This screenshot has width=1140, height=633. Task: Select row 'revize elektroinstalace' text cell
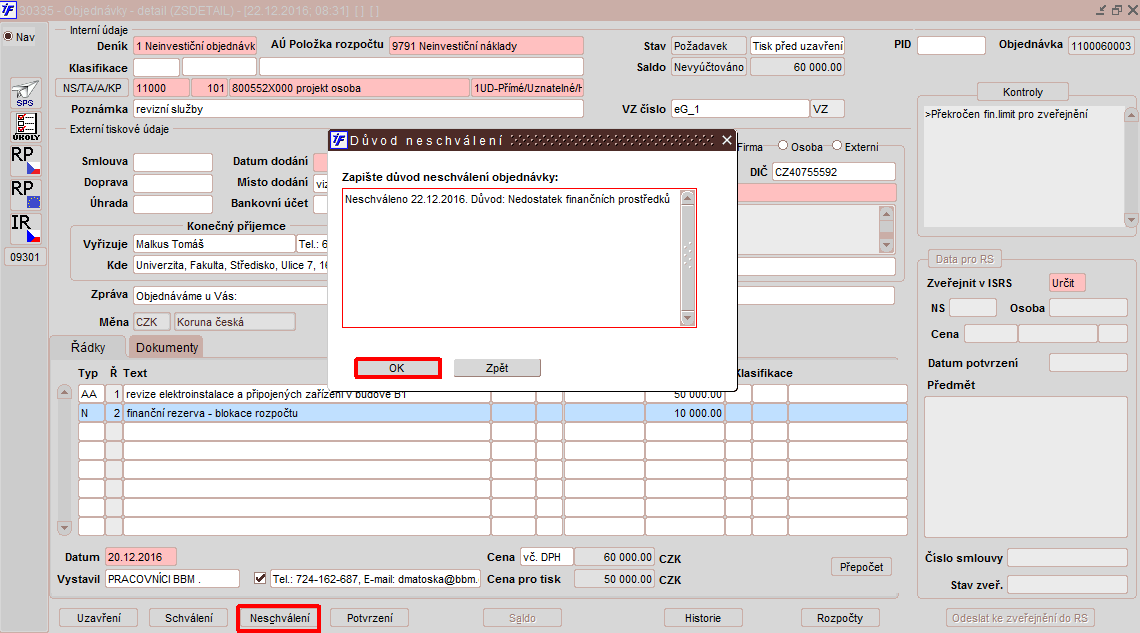[306, 394]
